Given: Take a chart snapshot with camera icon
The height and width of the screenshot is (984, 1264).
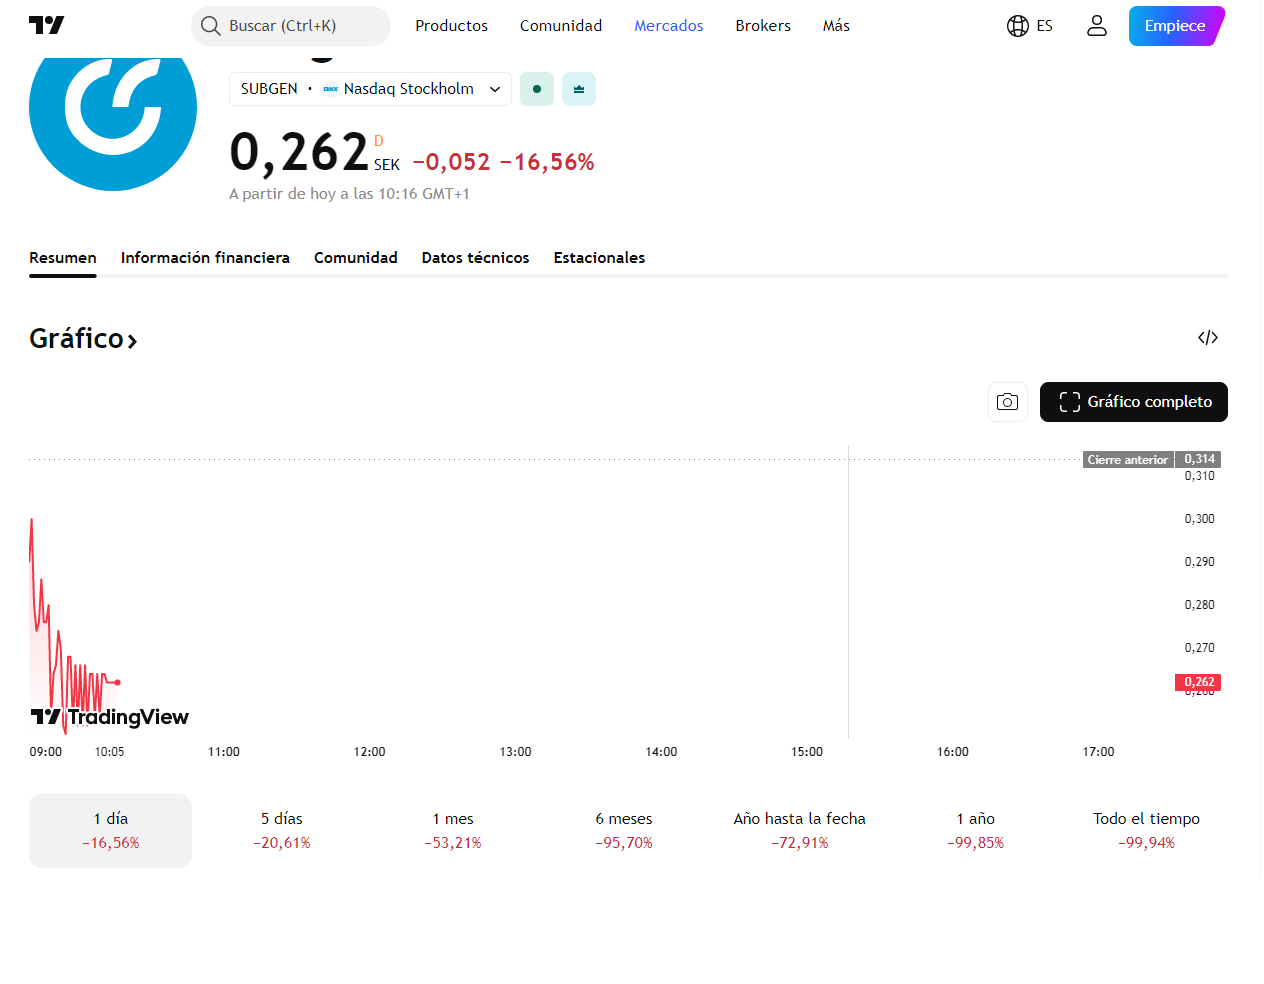Looking at the screenshot, I should pos(1007,402).
